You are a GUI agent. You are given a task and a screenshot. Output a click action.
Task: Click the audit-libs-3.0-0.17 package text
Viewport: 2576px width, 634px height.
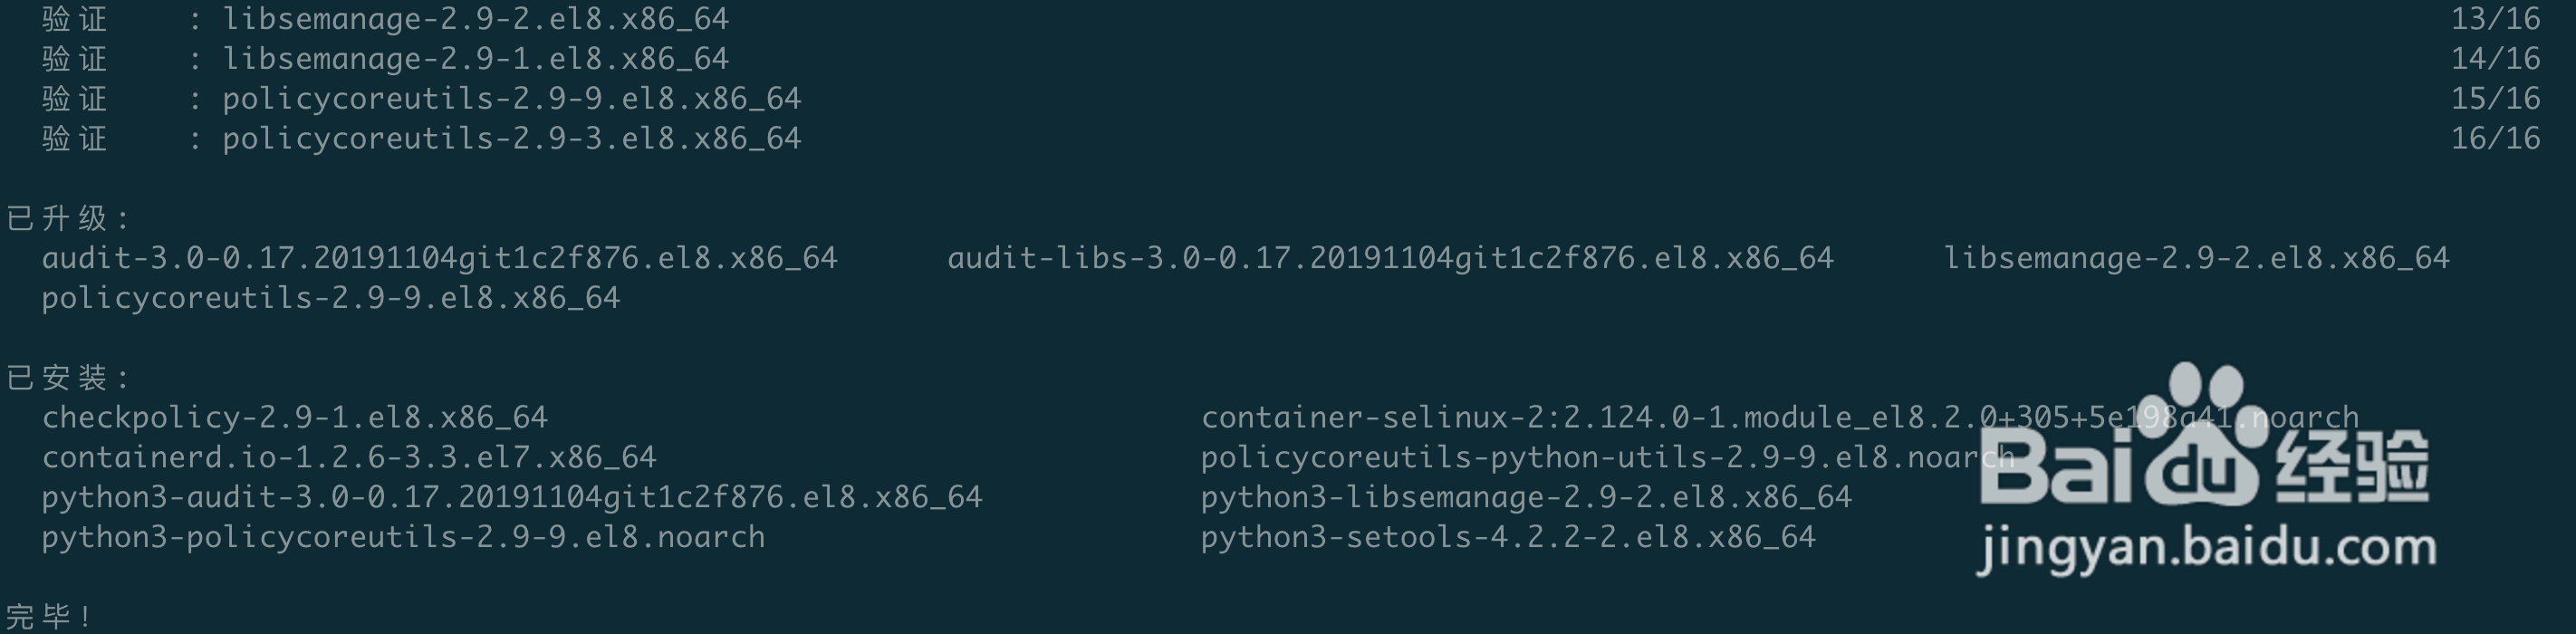[1391, 259]
